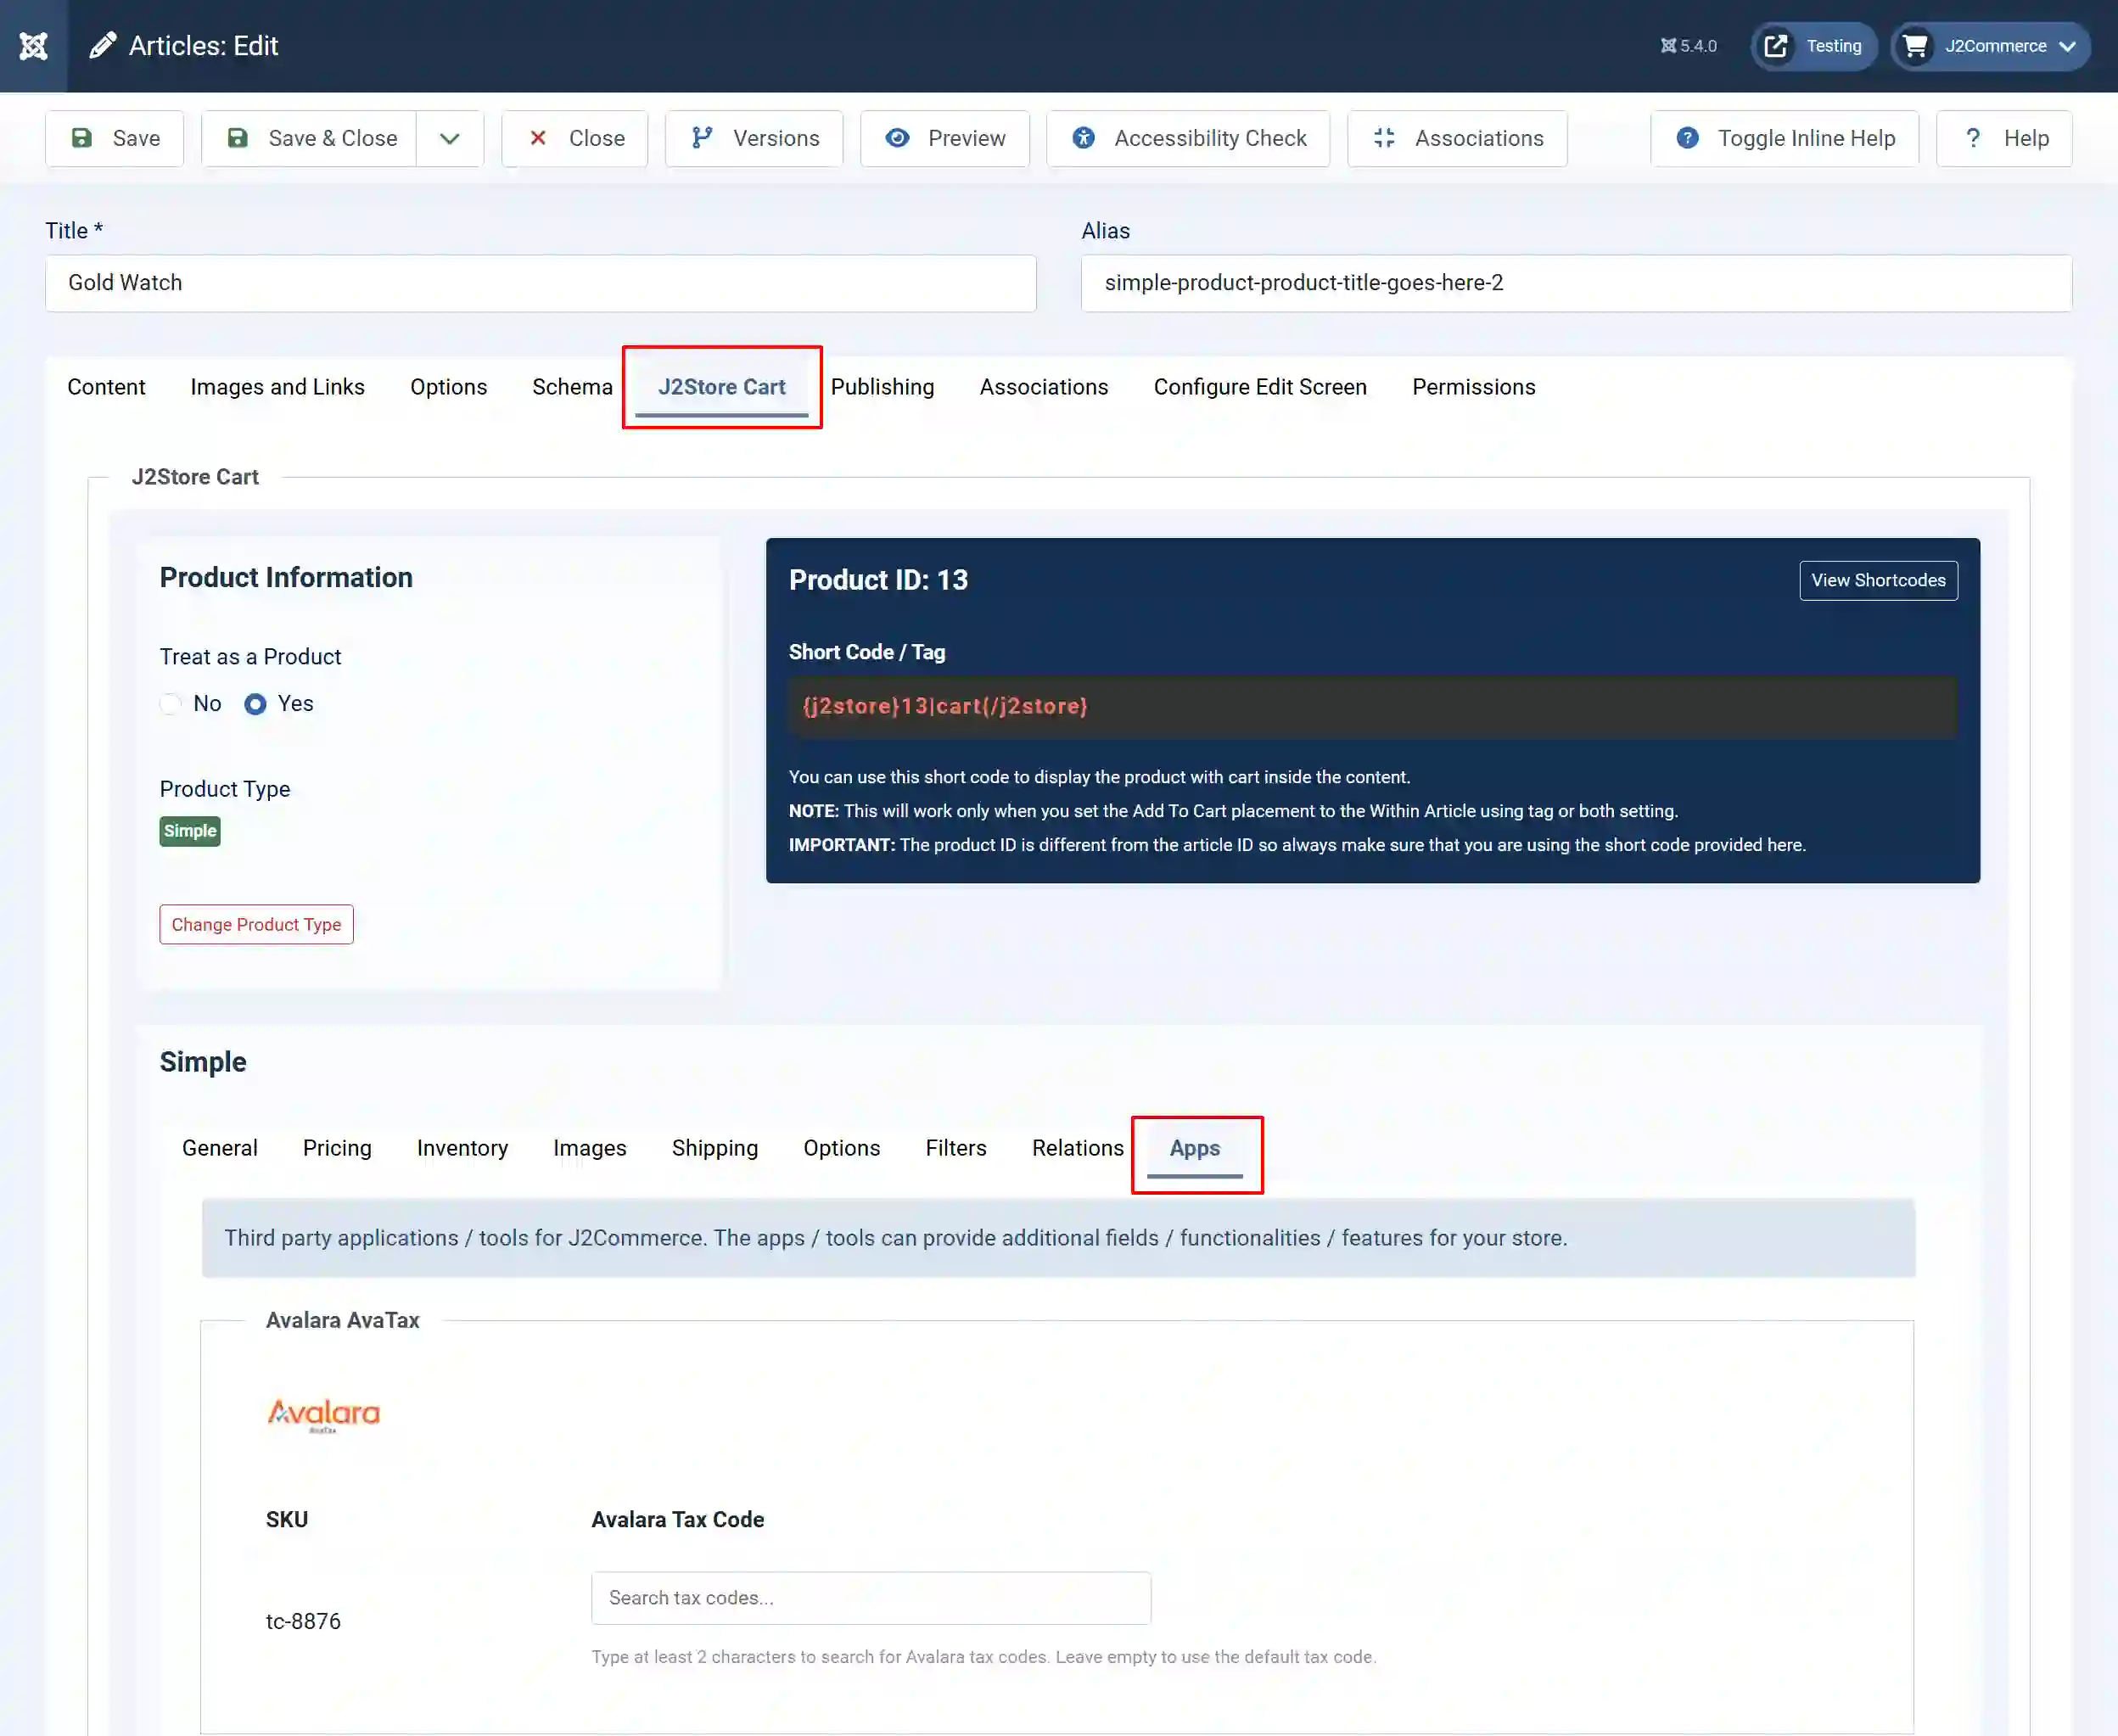Screen dimensions: 2118x1736
Task: Click the Save button
Action: [x=115, y=138]
